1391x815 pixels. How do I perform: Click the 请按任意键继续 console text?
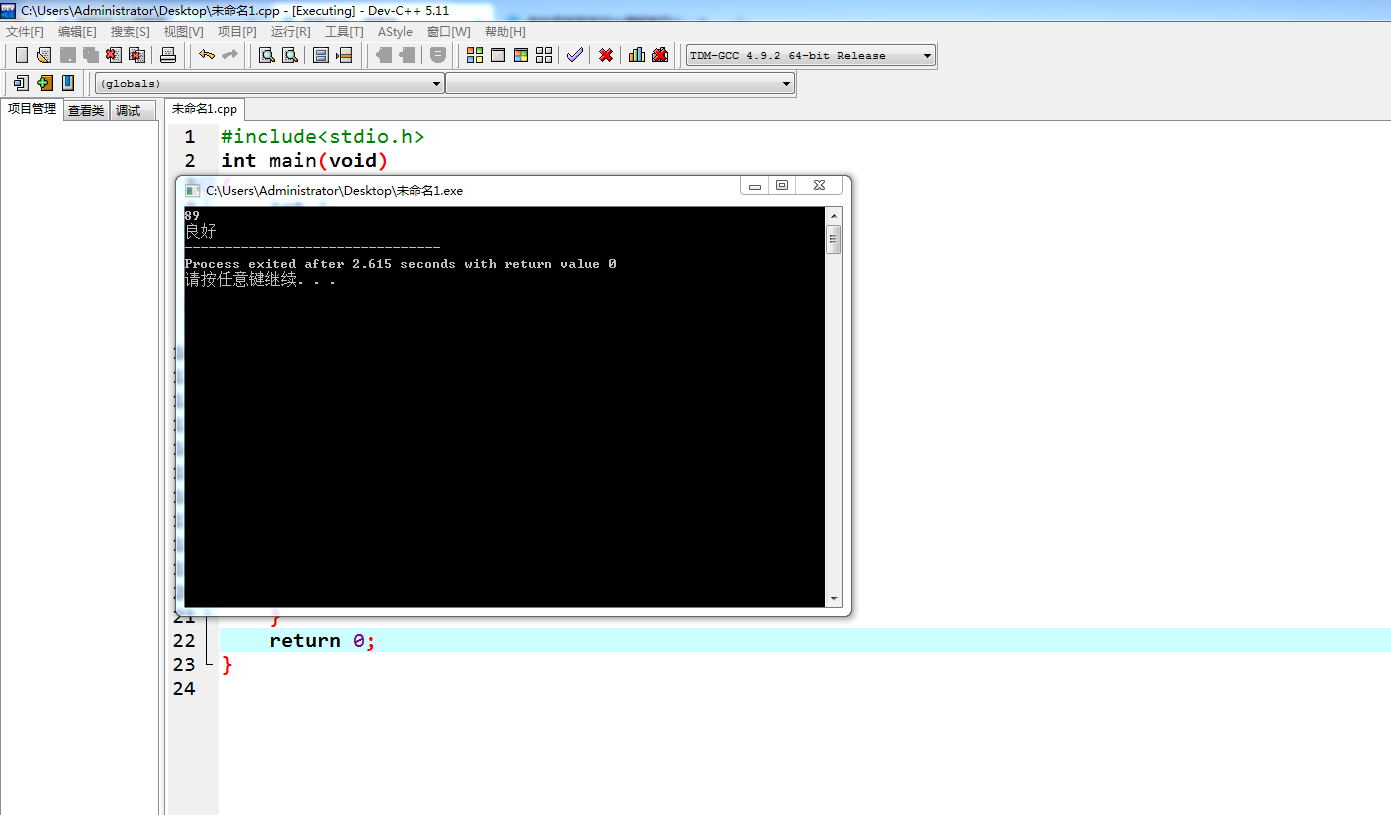(x=260, y=280)
